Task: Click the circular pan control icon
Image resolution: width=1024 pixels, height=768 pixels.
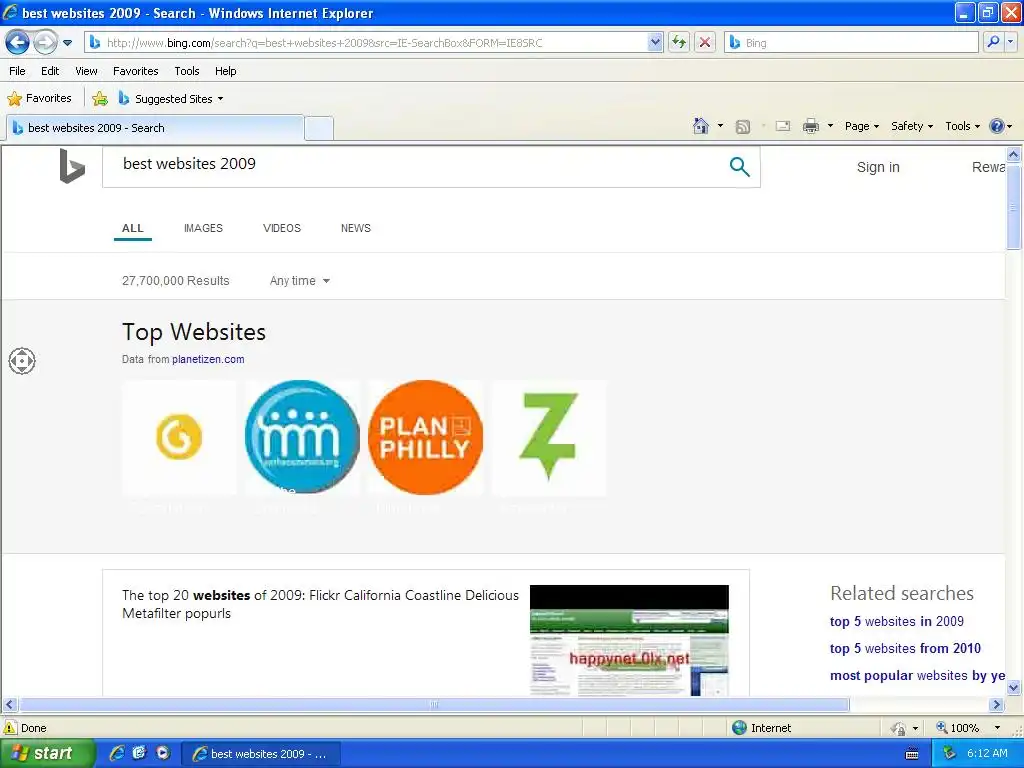Action: 22,361
